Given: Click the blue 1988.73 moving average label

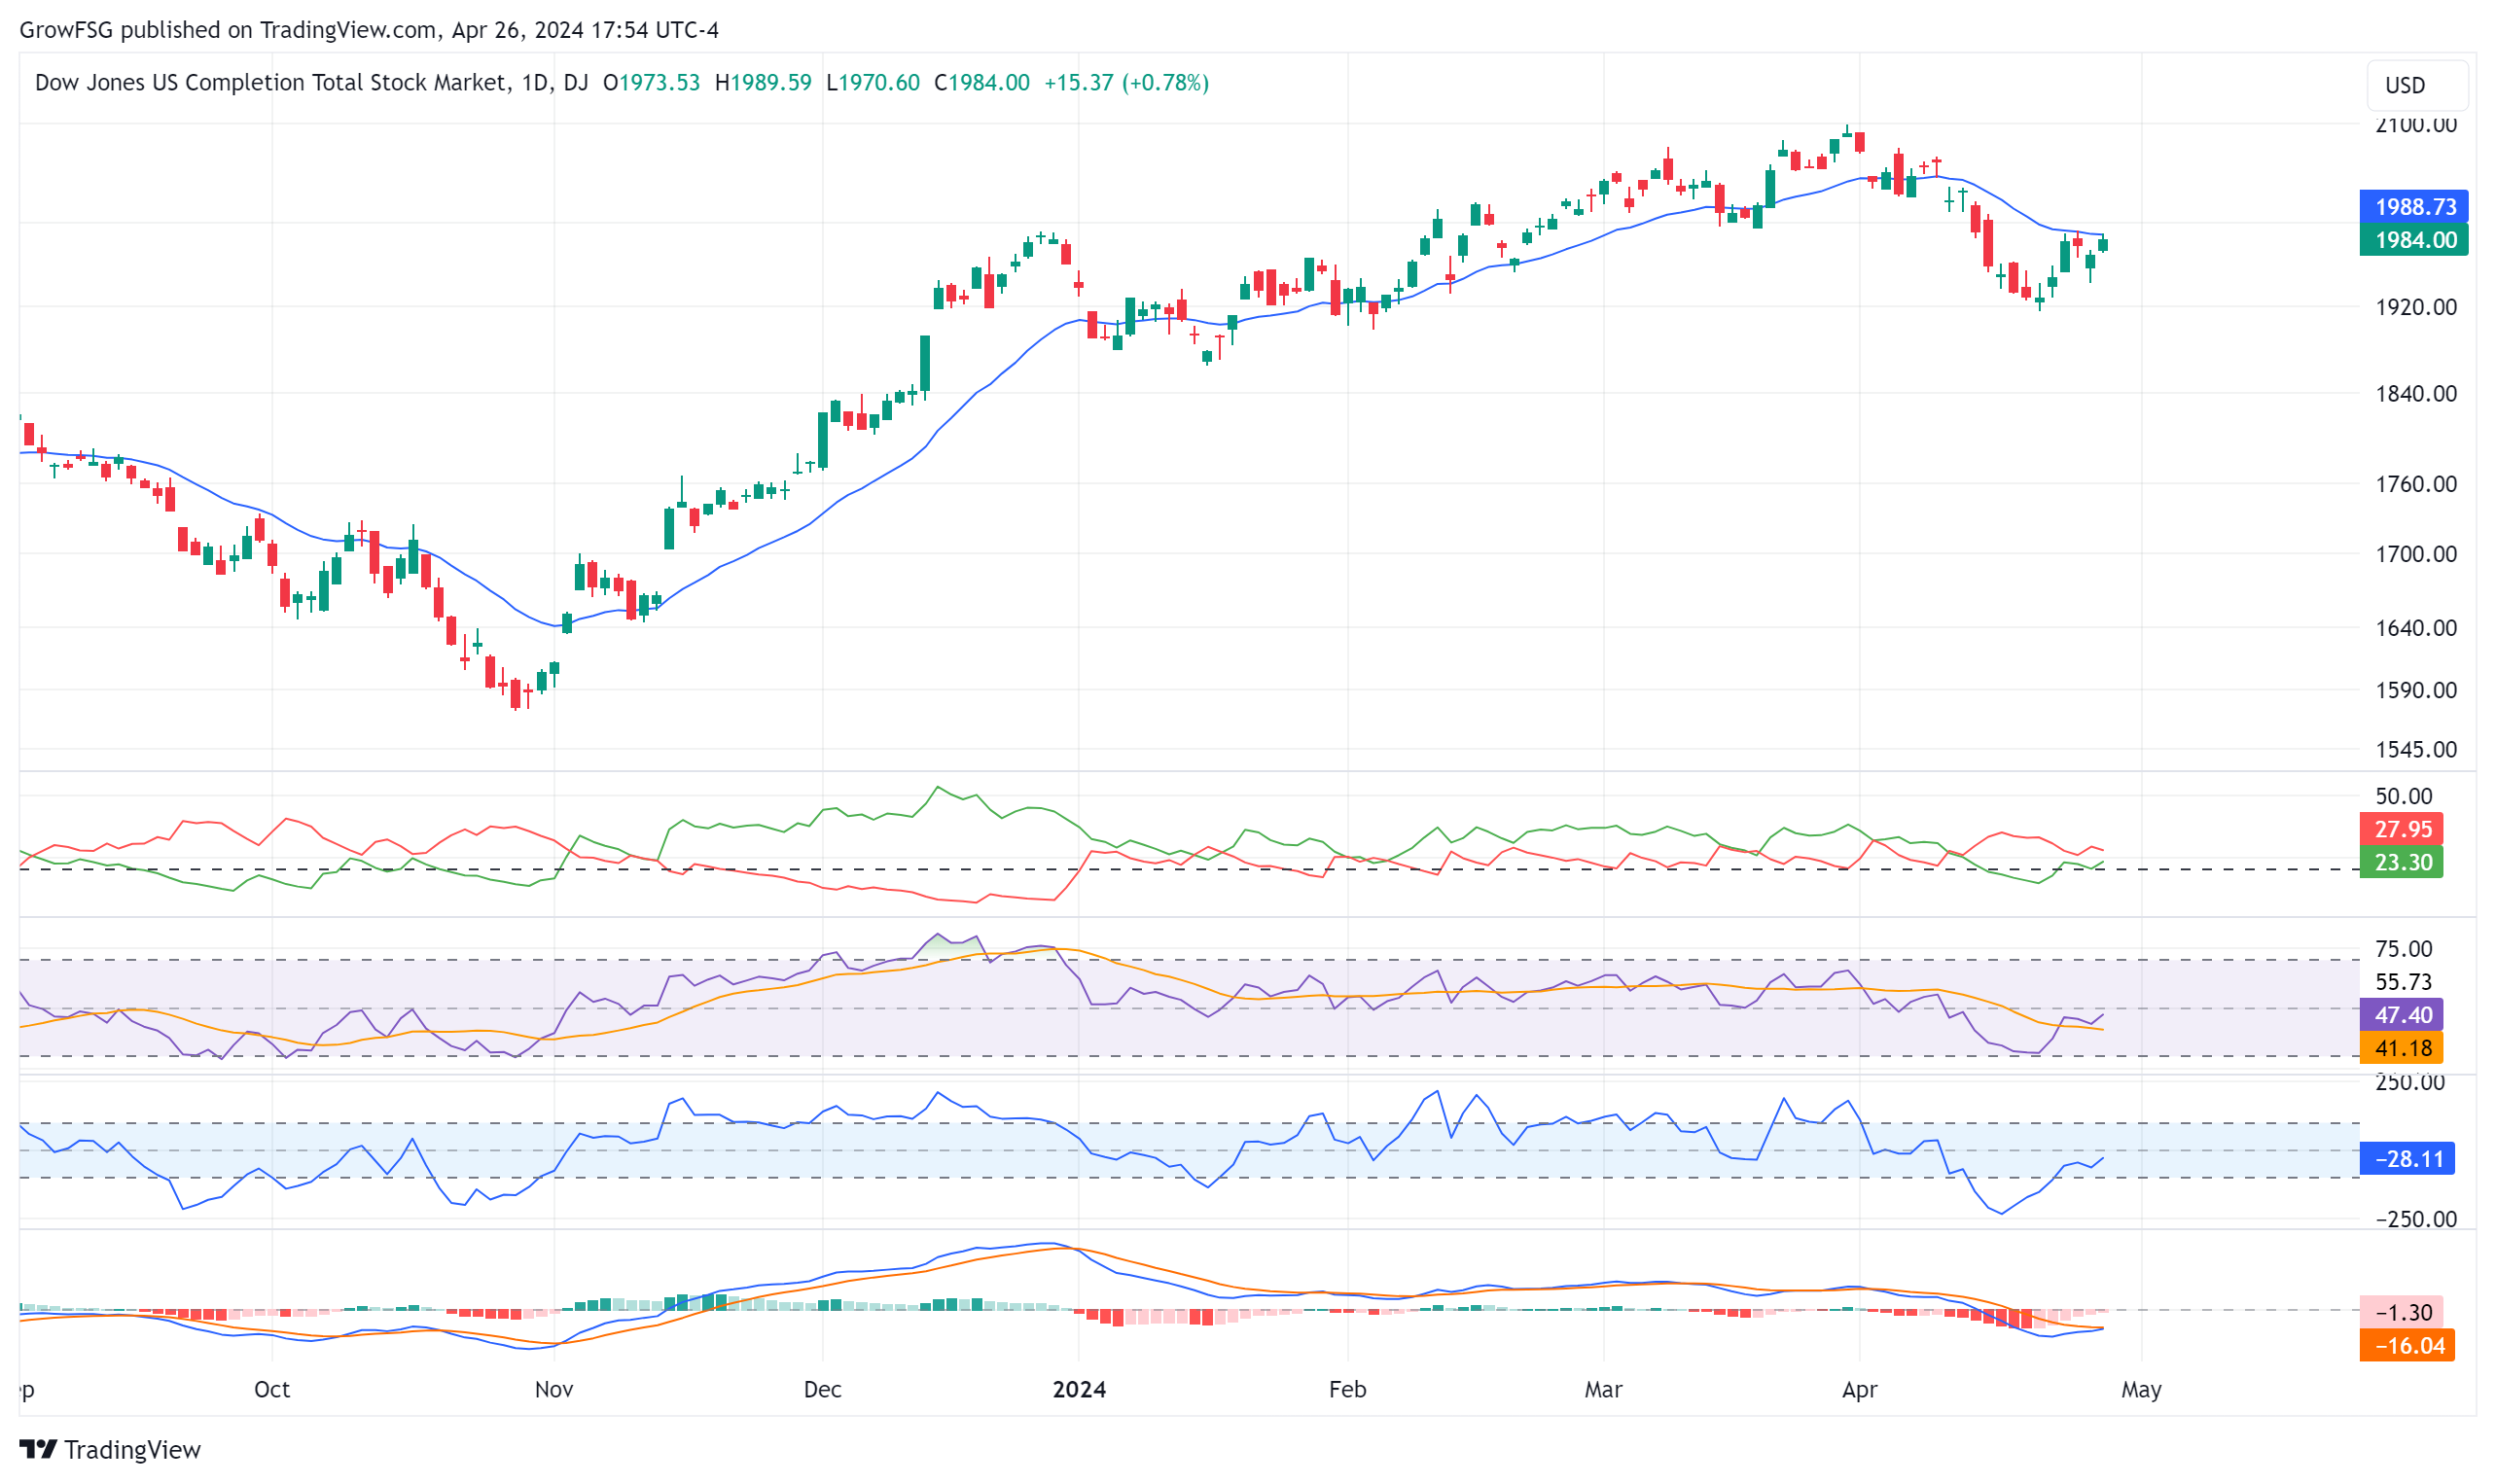Looking at the screenshot, I should coord(2413,207).
